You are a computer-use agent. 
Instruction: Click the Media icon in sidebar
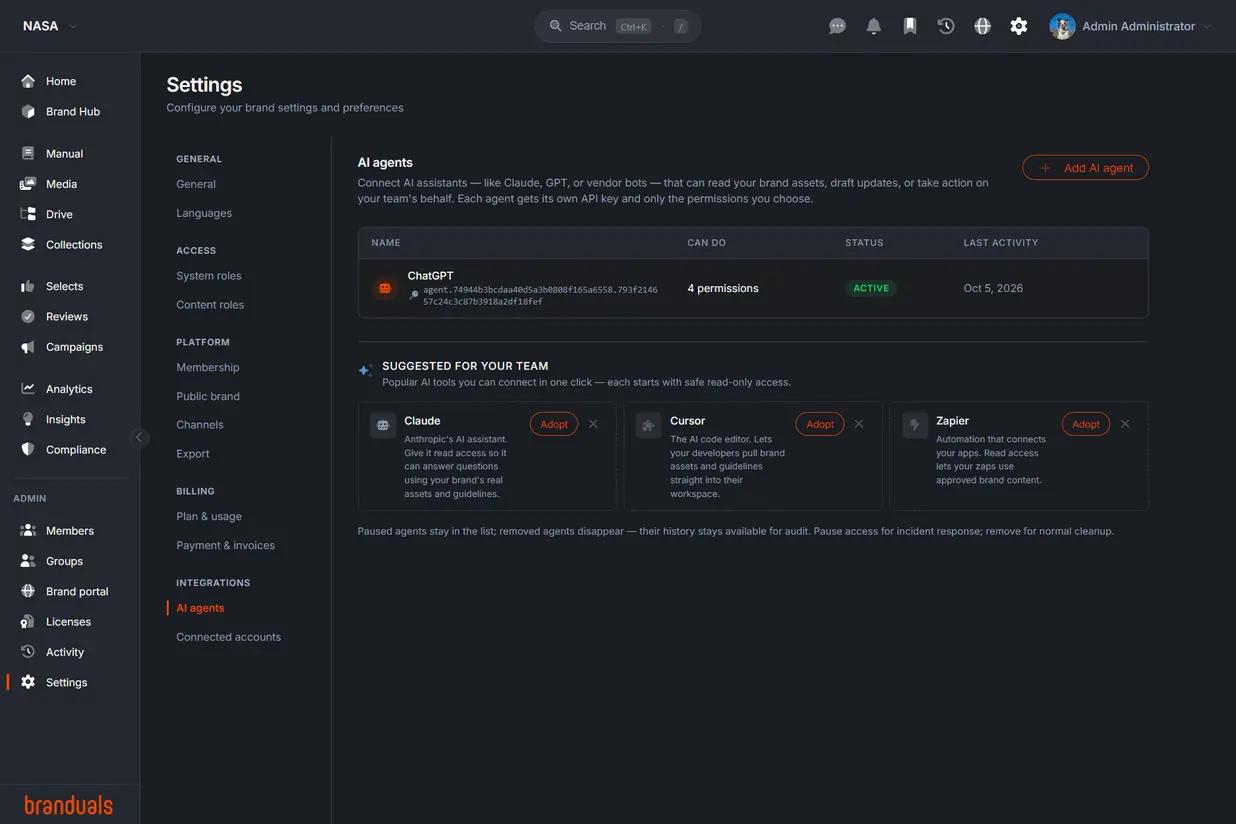tap(28, 184)
